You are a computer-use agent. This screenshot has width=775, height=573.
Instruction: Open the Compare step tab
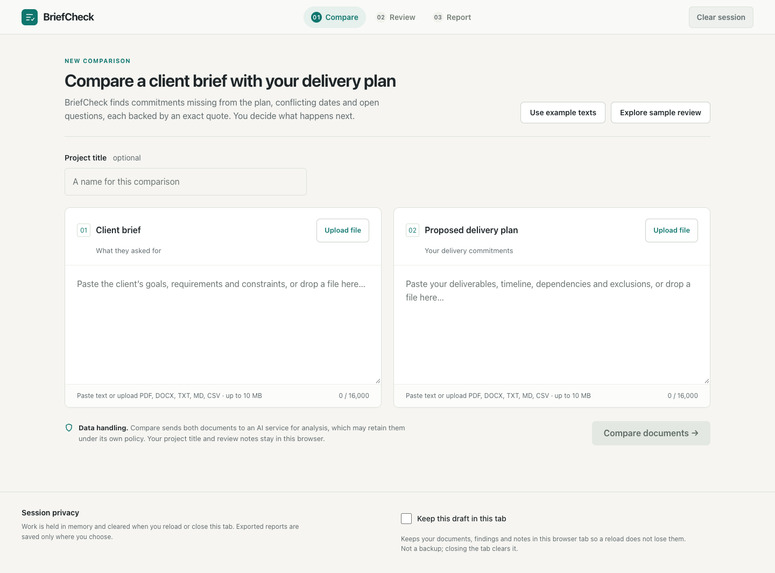335,17
